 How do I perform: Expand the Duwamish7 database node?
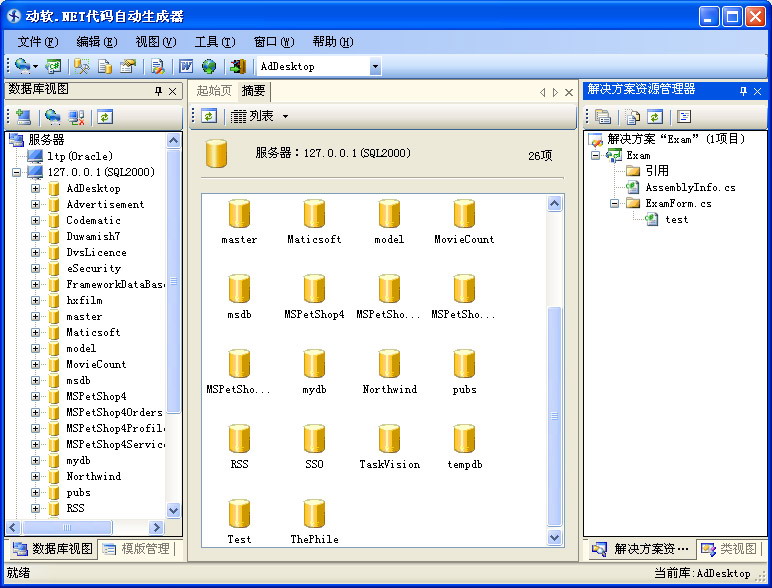[35, 236]
